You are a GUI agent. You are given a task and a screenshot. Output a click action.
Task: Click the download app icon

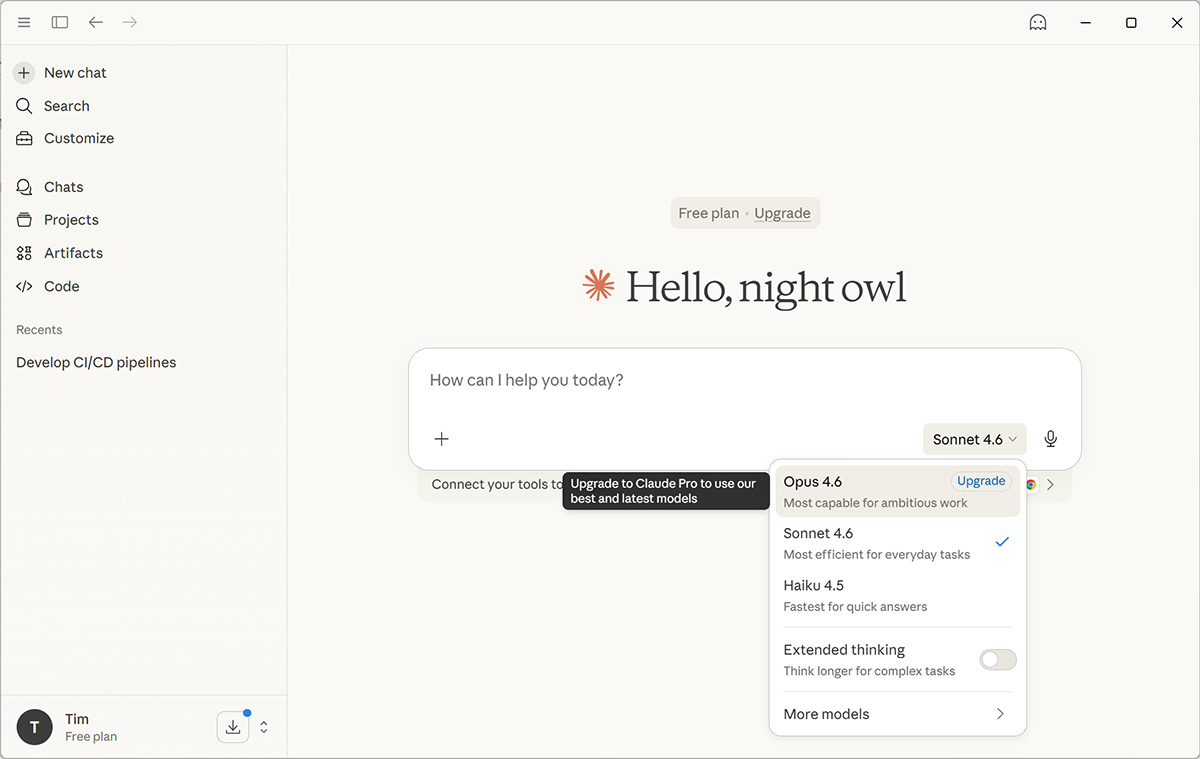tap(233, 727)
